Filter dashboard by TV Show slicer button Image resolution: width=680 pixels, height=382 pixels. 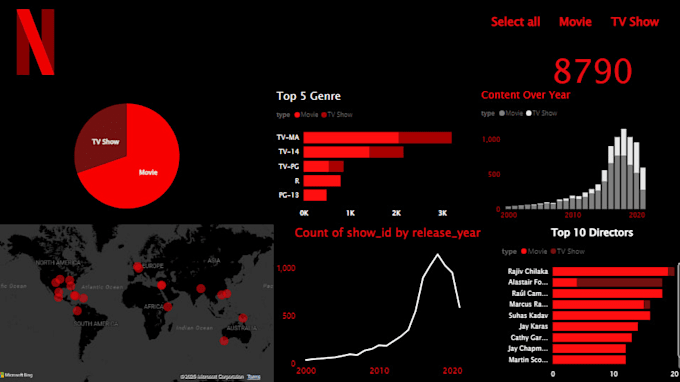pyautogui.click(x=635, y=22)
